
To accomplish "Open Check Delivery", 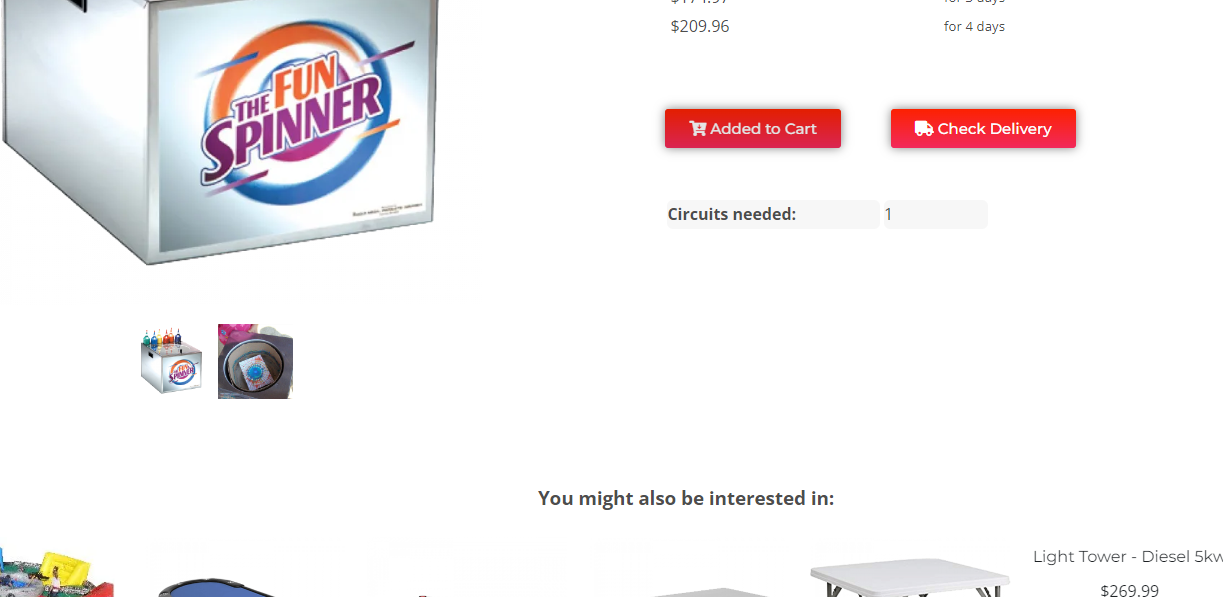I will [983, 128].
